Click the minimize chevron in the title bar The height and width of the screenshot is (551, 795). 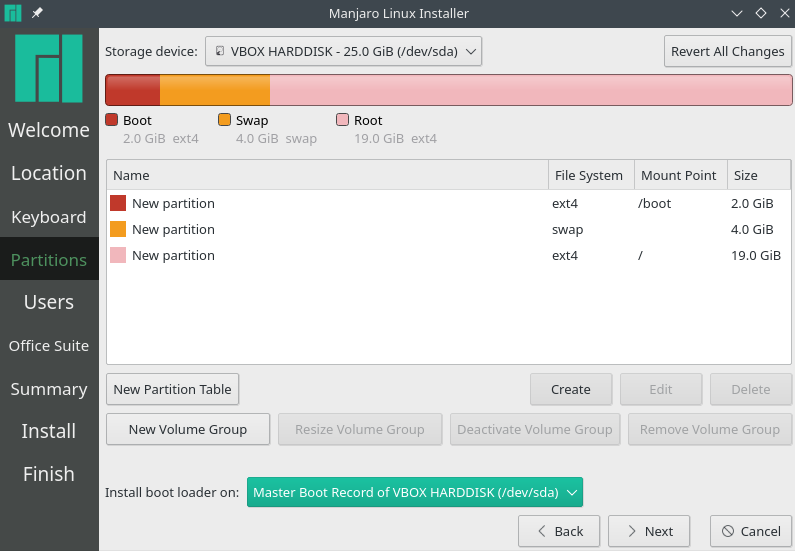point(737,13)
